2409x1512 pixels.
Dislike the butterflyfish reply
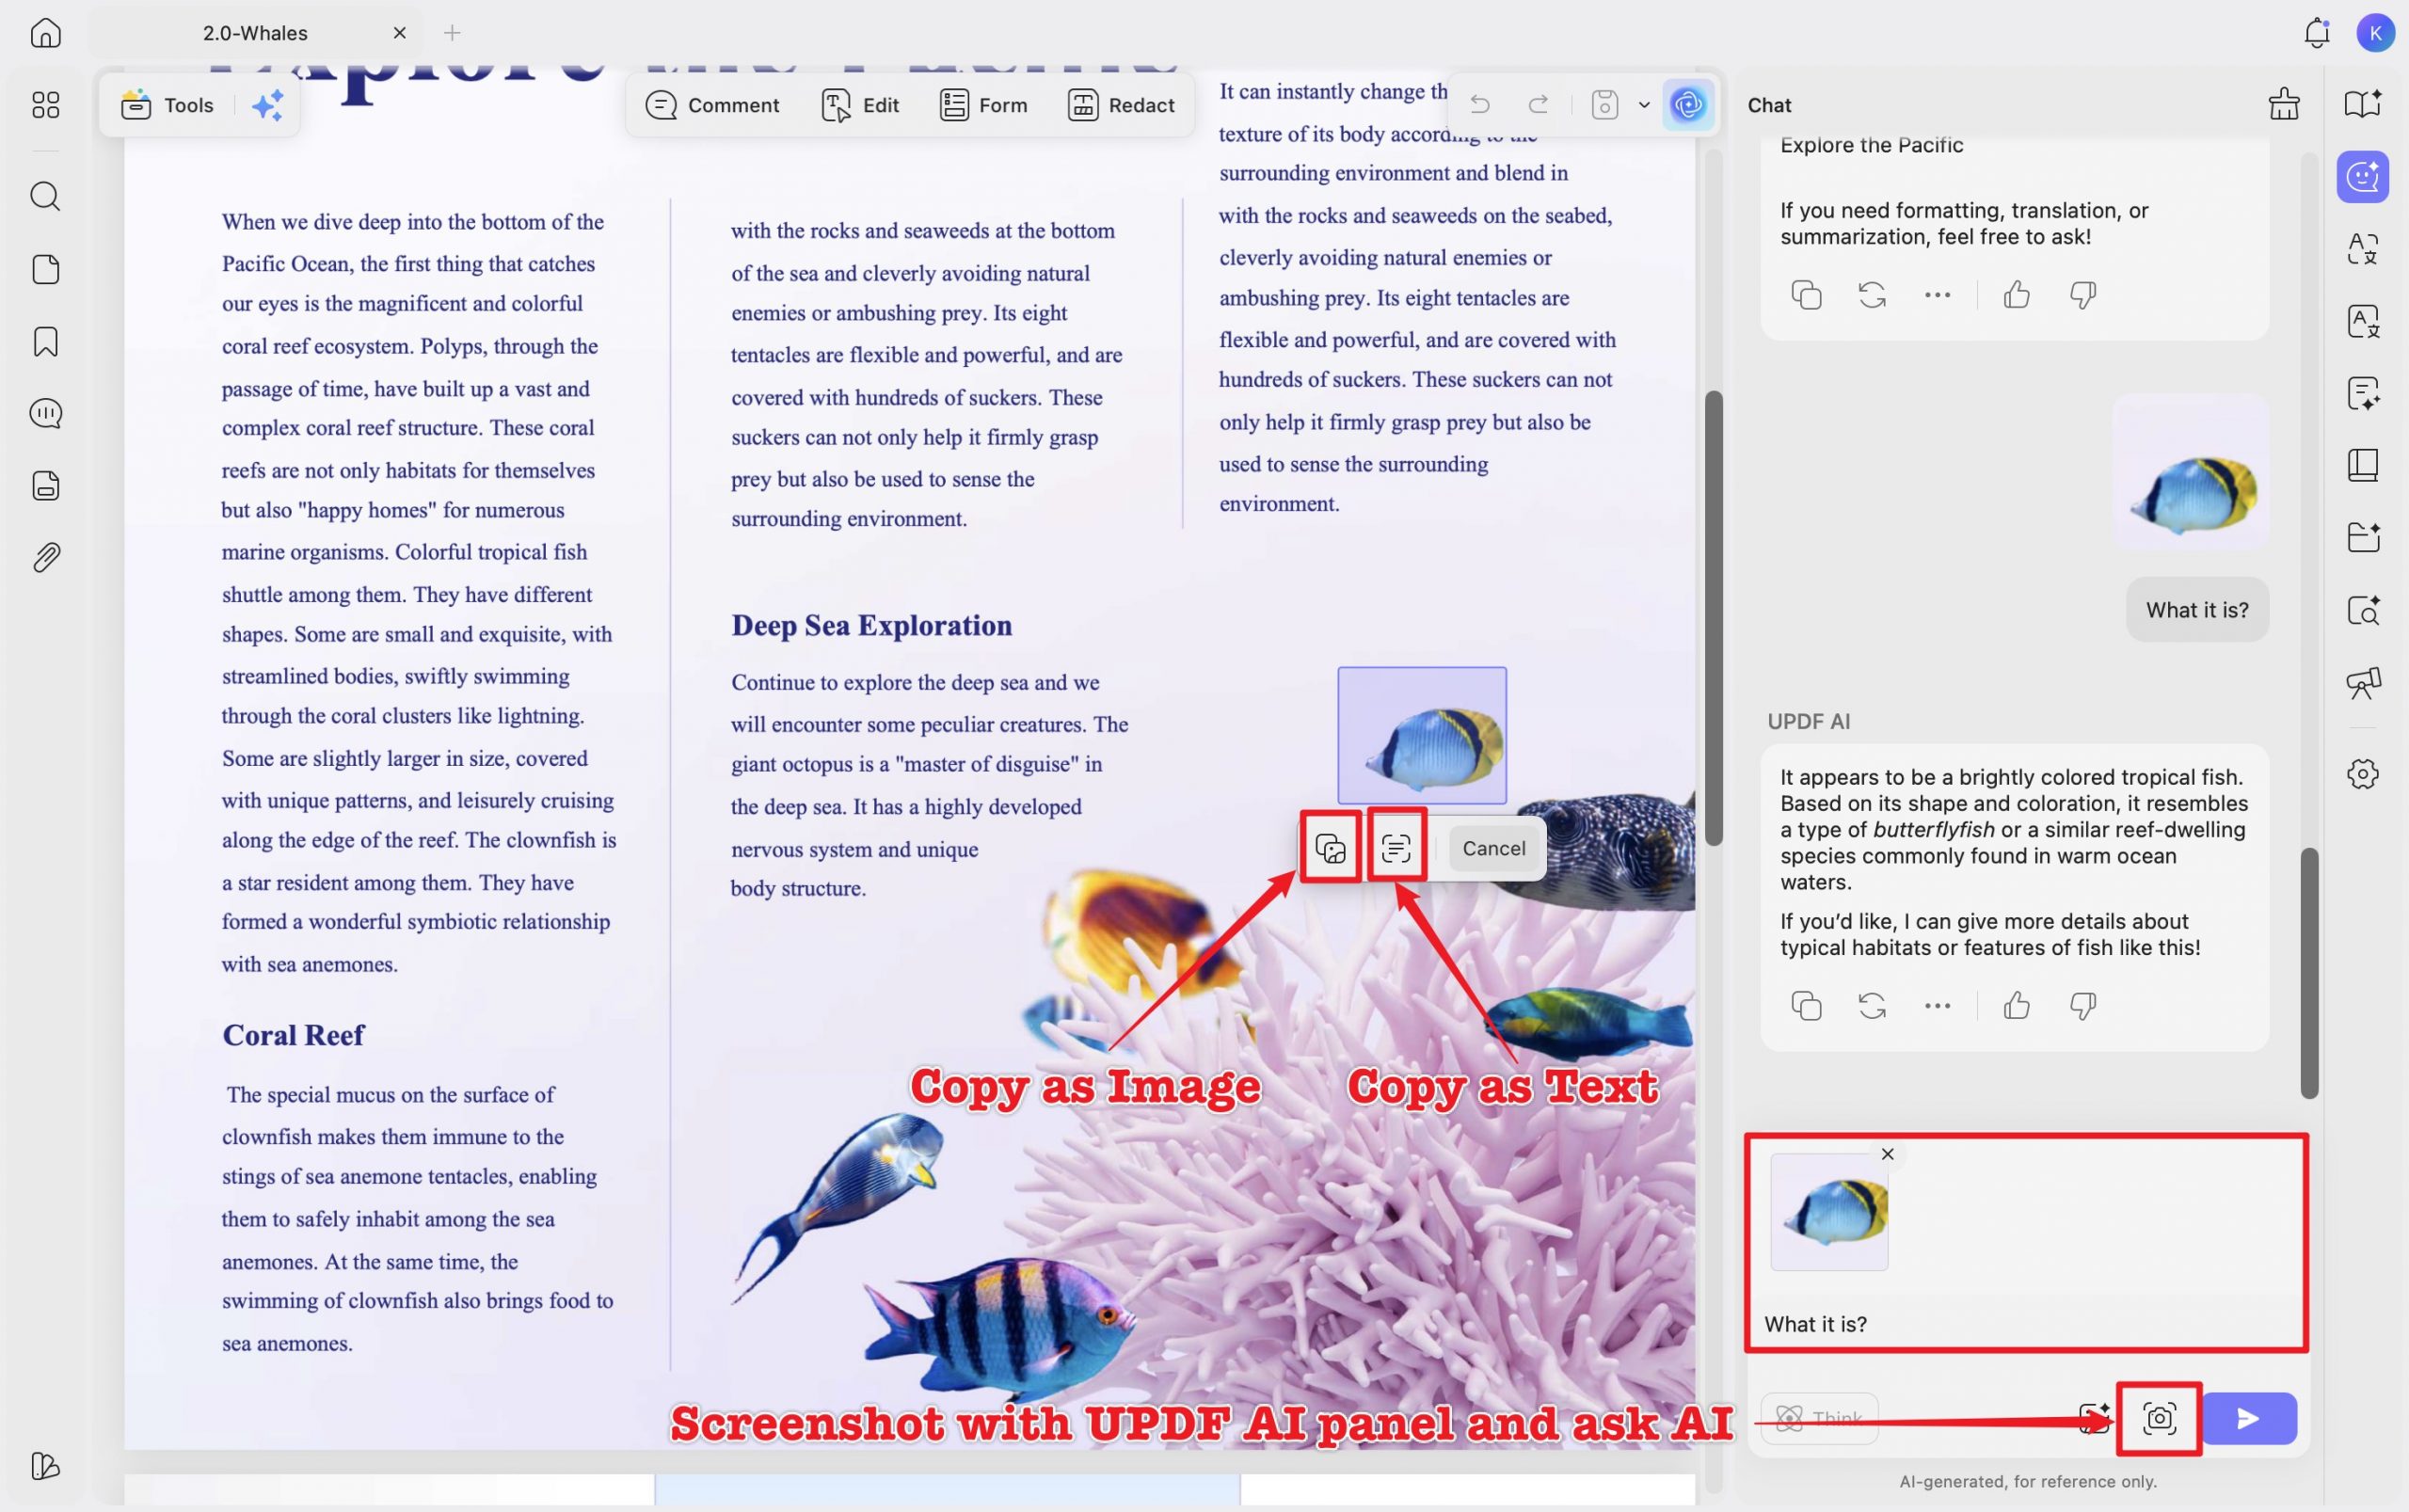tap(2083, 1005)
